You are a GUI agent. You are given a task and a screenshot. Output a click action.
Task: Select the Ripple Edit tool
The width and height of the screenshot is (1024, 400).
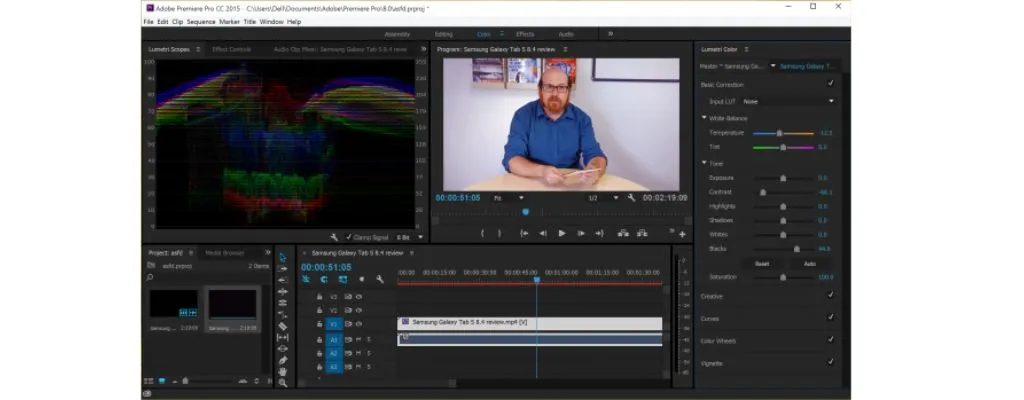pos(283,280)
